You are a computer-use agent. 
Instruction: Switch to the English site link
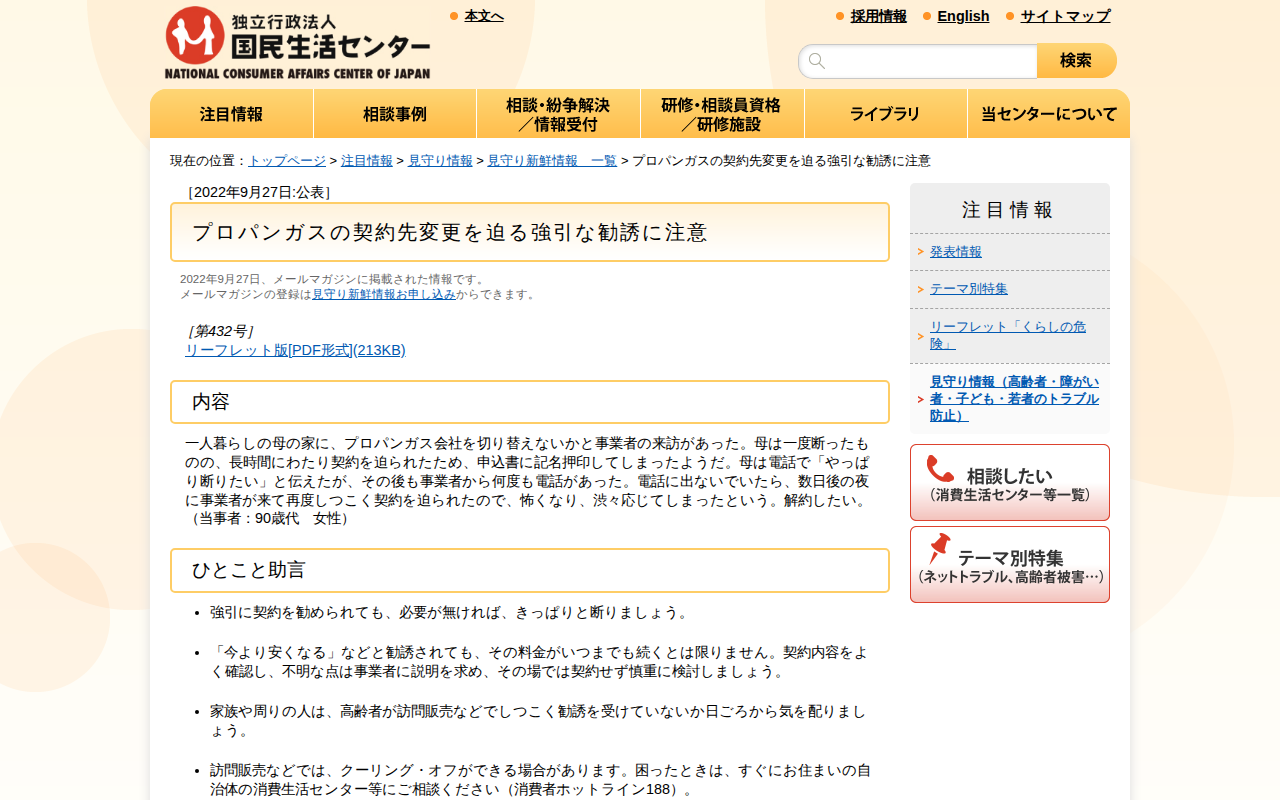pyautogui.click(x=963, y=16)
